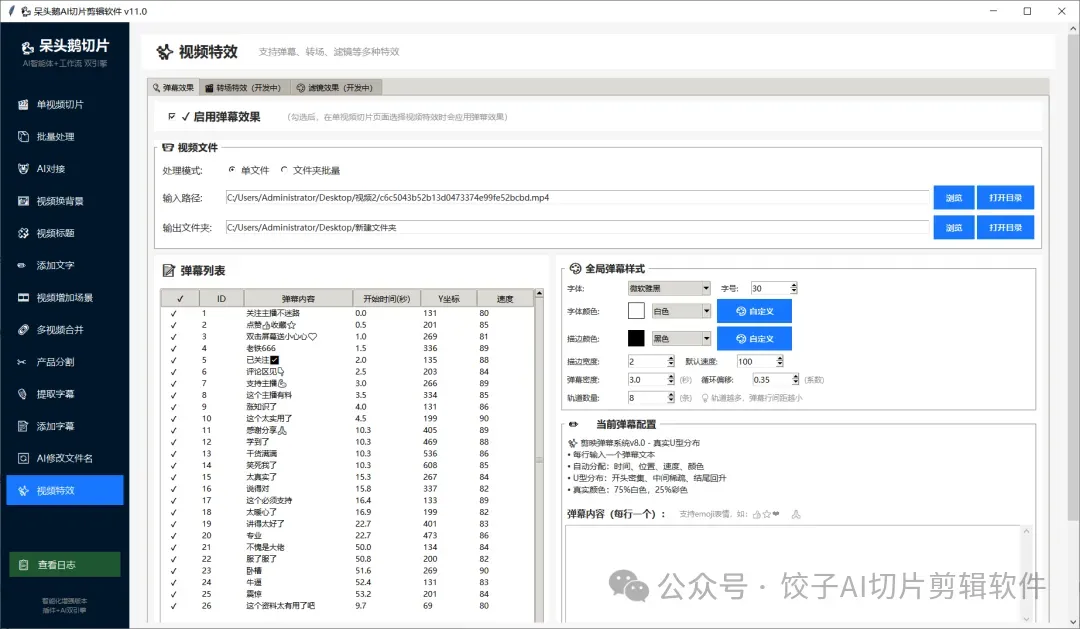Open the 批量处理 sidebar icon

click(x=23, y=136)
